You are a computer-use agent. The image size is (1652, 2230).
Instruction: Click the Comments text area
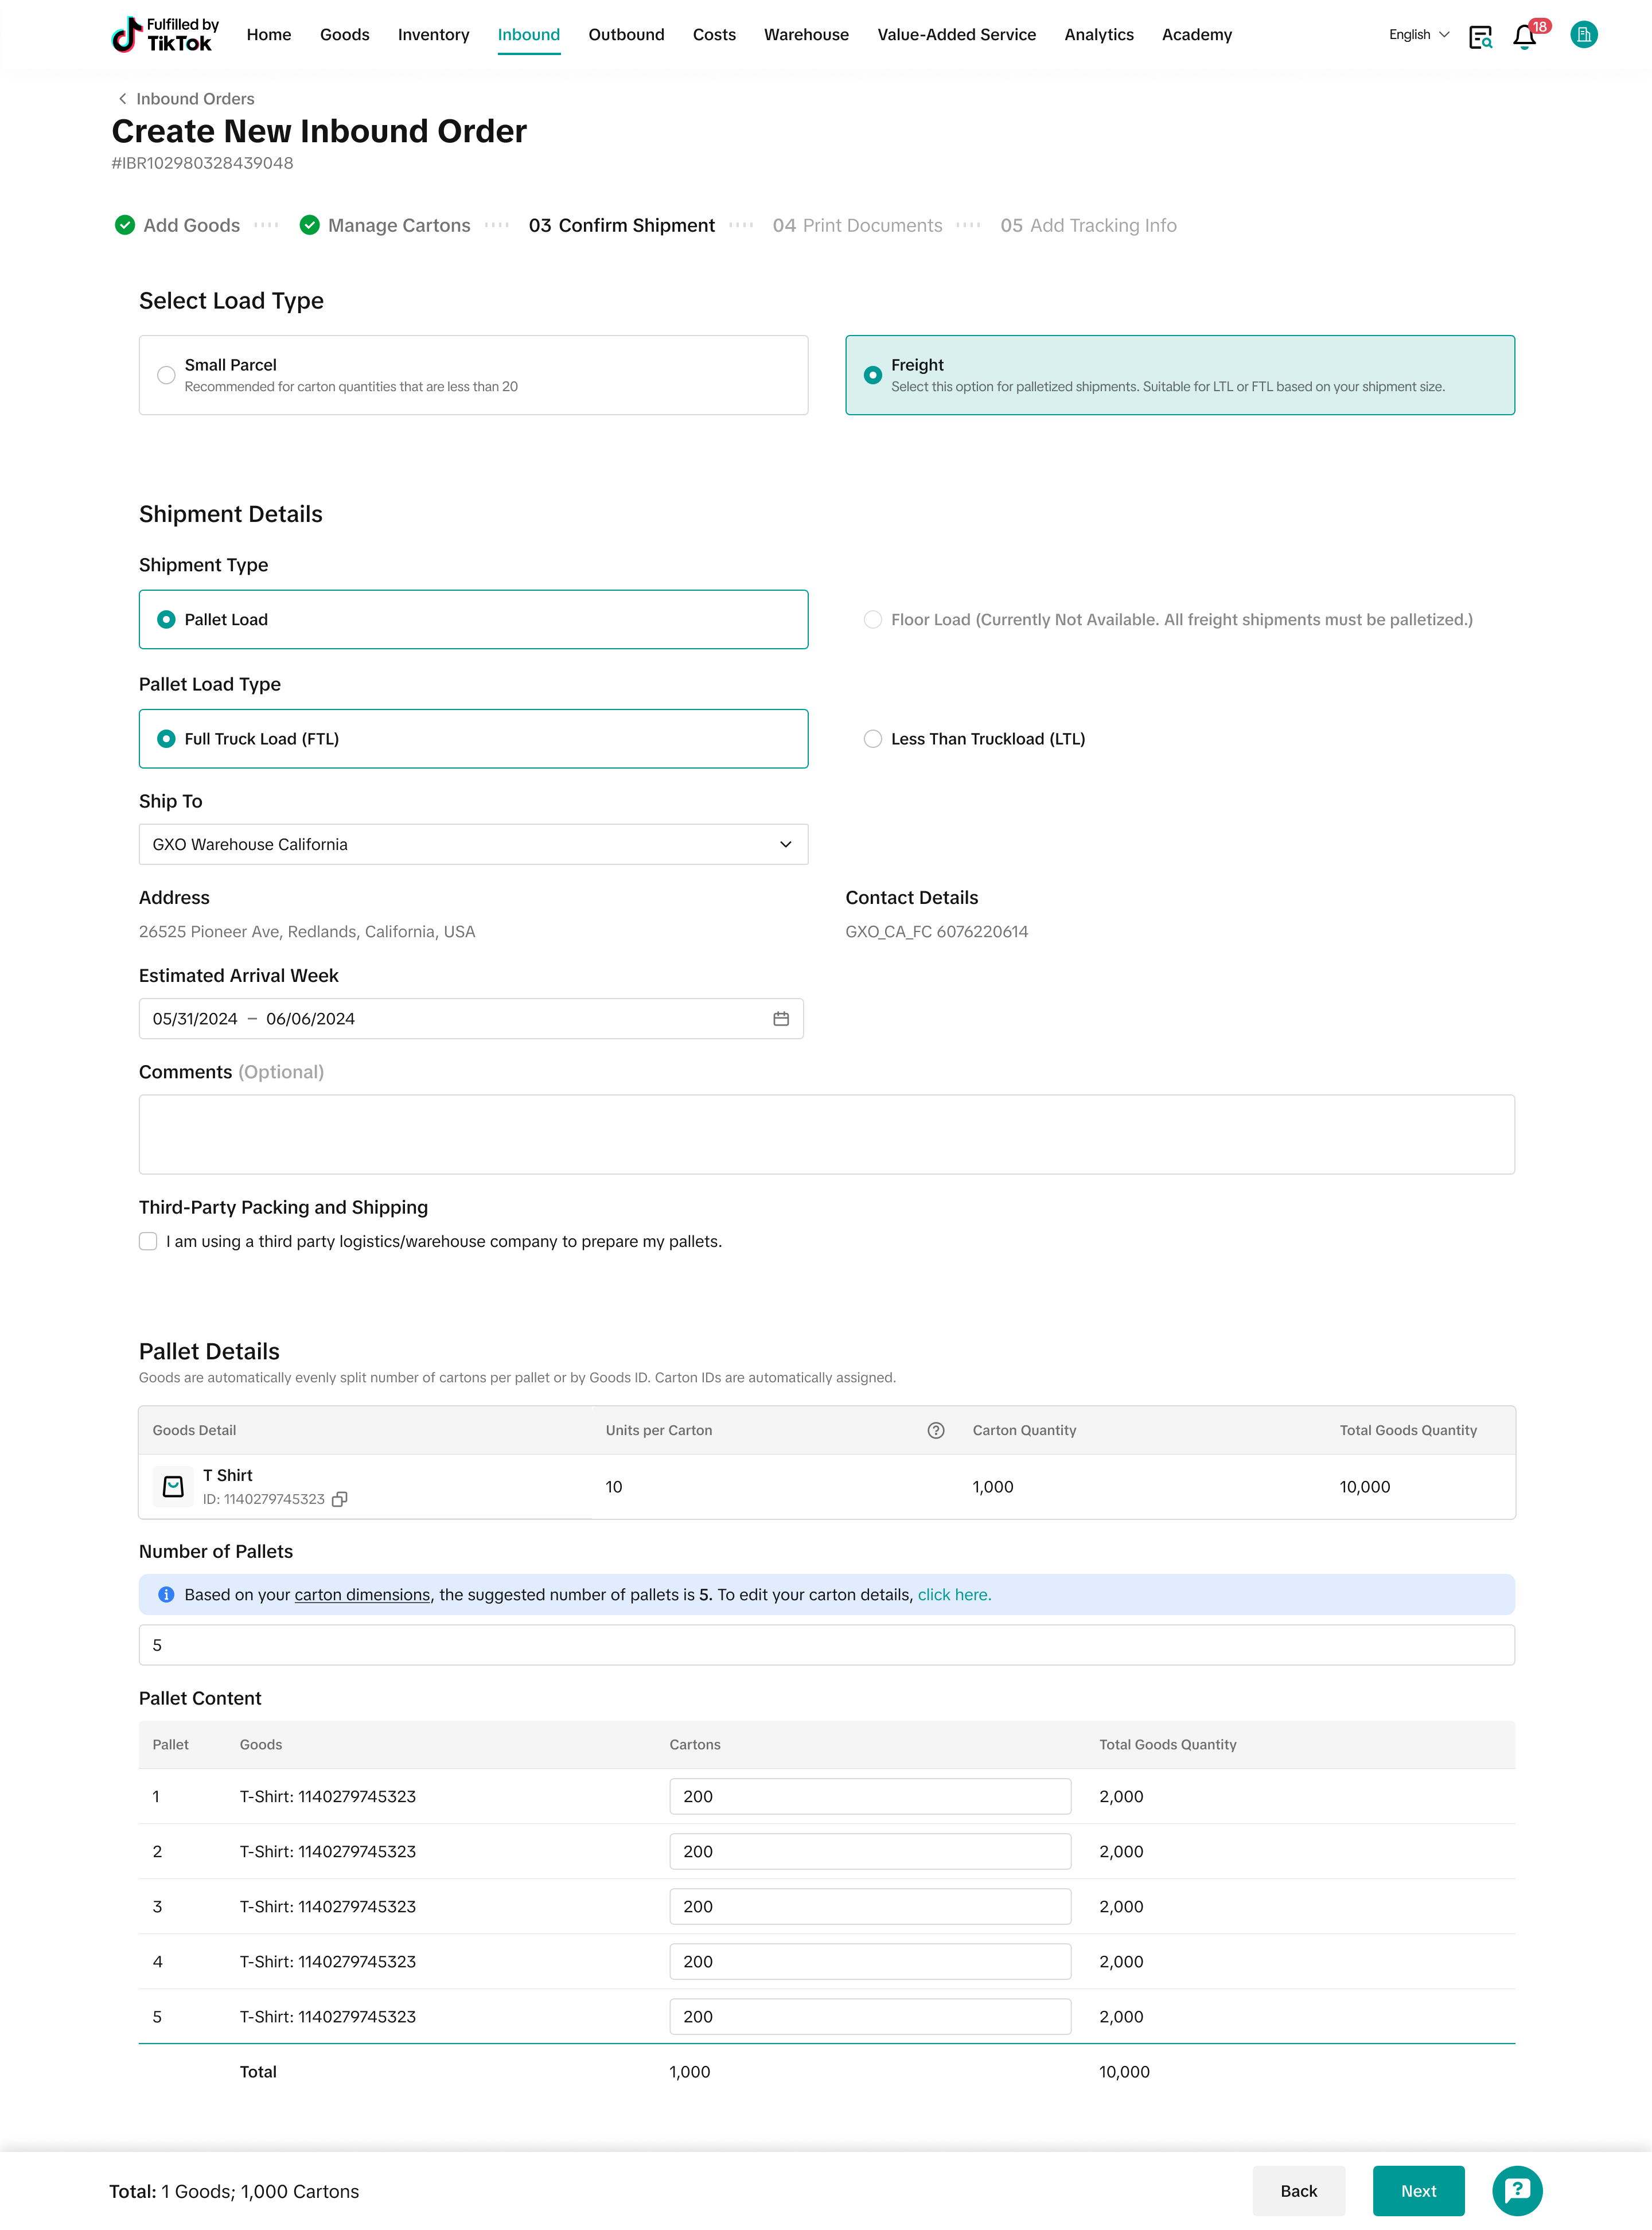pyautogui.click(x=826, y=1134)
